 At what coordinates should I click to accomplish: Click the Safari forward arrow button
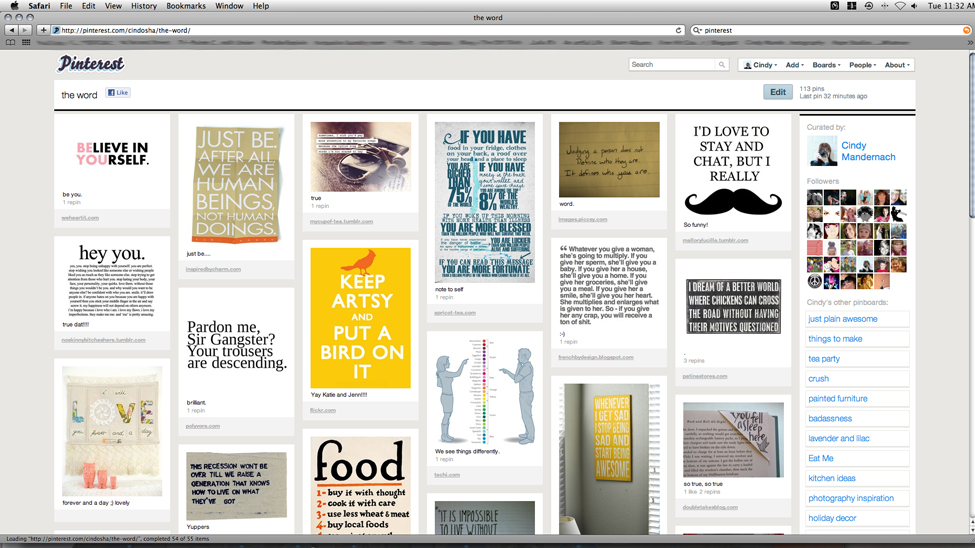(25, 30)
